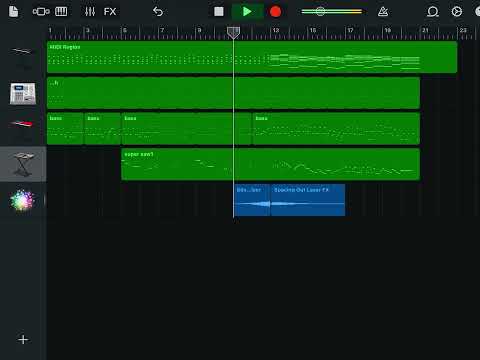
Task: Select the drum machine track icon
Action: click(x=23, y=94)
